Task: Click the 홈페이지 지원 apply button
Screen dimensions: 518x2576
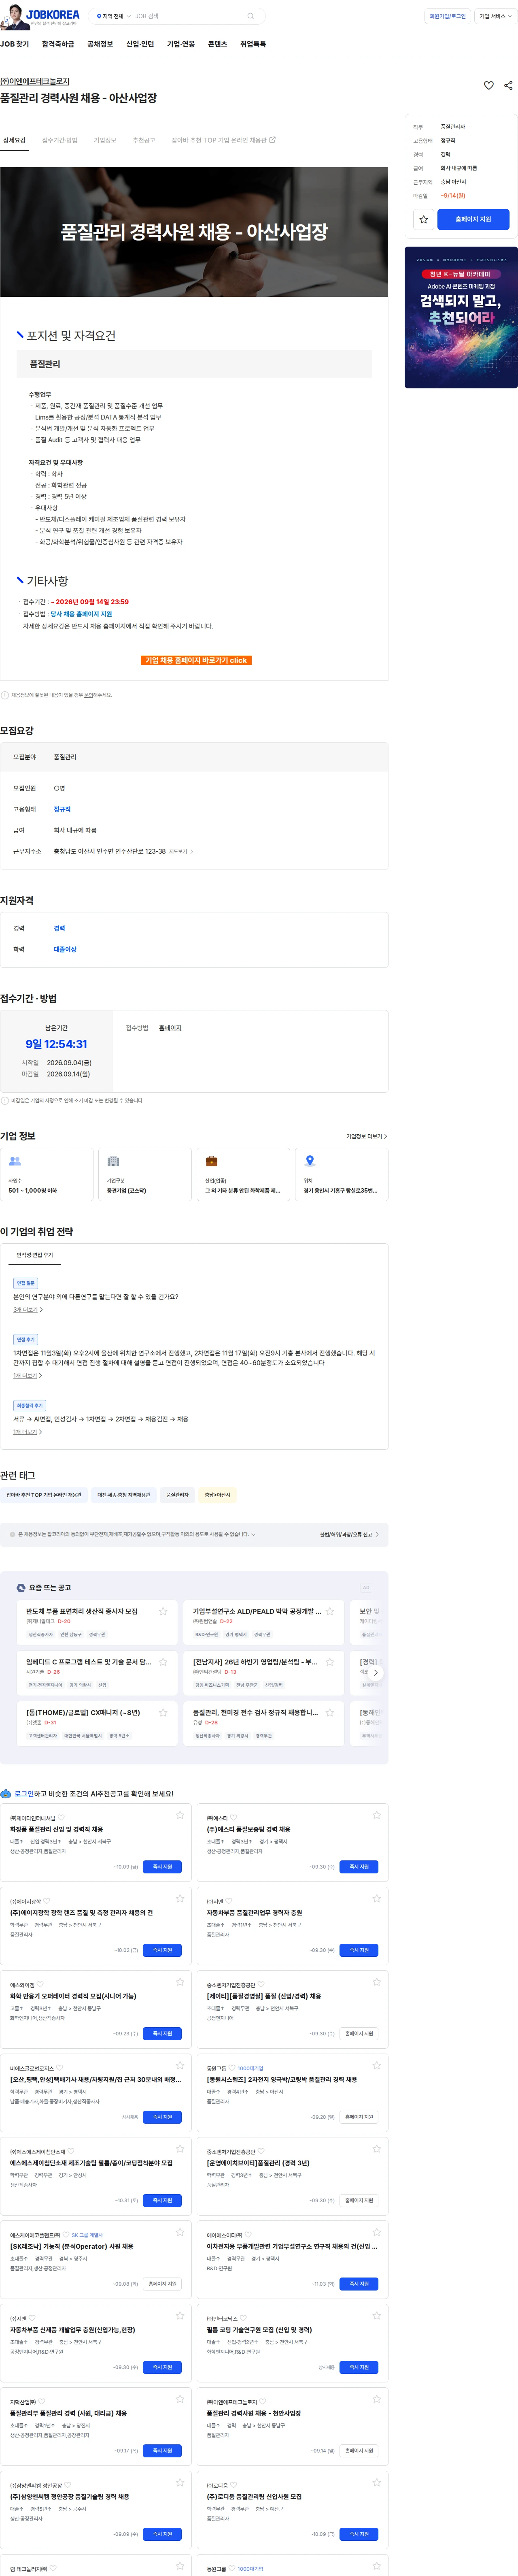Action: pos(473,219)
